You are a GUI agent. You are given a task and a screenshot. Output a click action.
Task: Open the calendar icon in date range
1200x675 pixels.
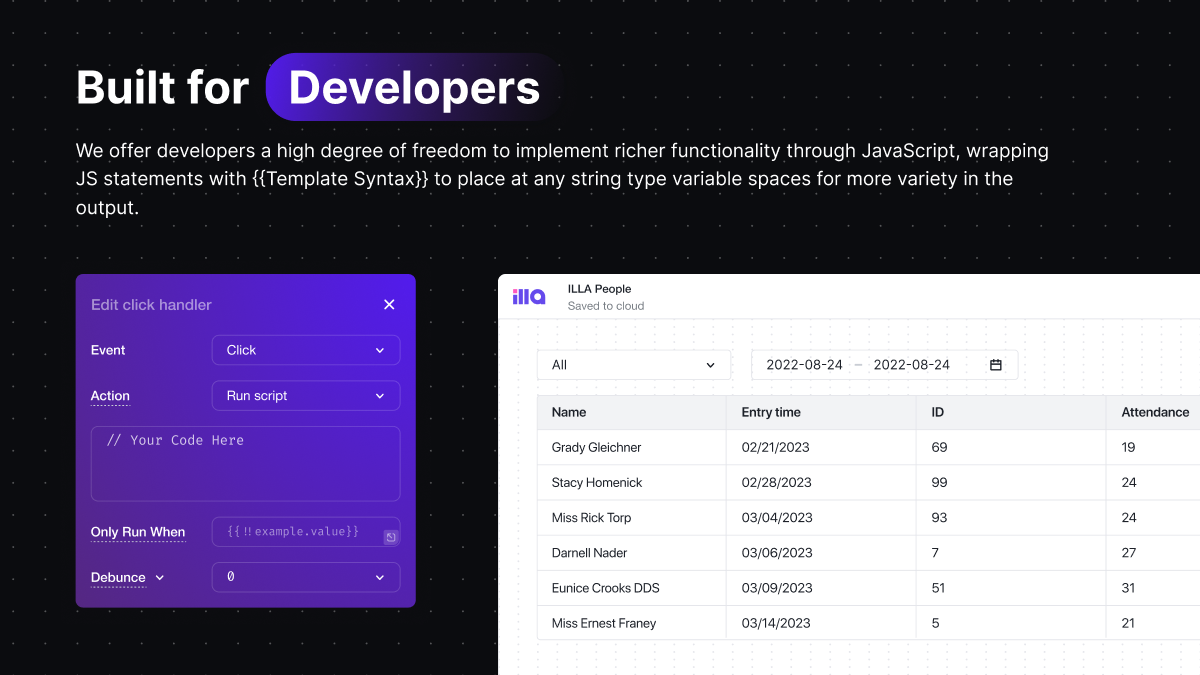[996, 365]
